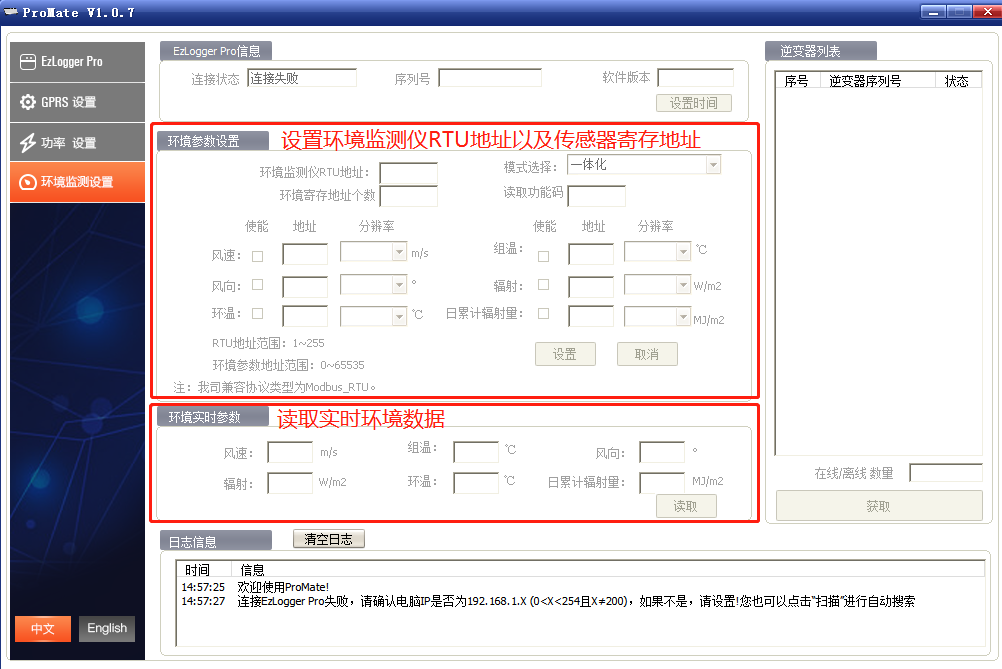Enable the 风向 checkbox

[x=258, y=285]
